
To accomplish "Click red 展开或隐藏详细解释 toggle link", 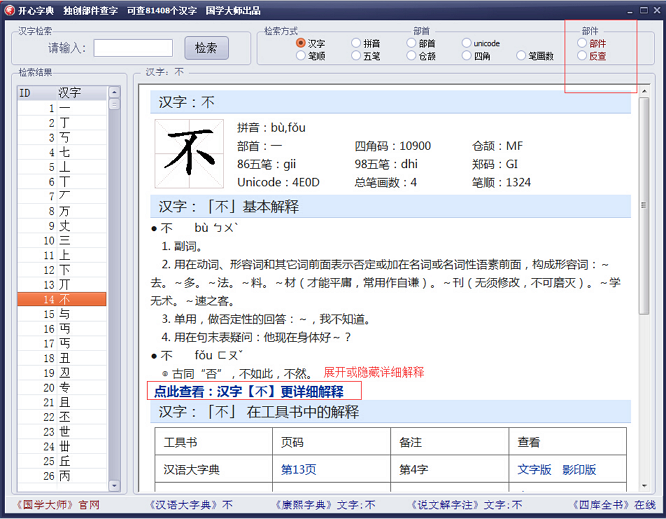I will pos(374,372).
